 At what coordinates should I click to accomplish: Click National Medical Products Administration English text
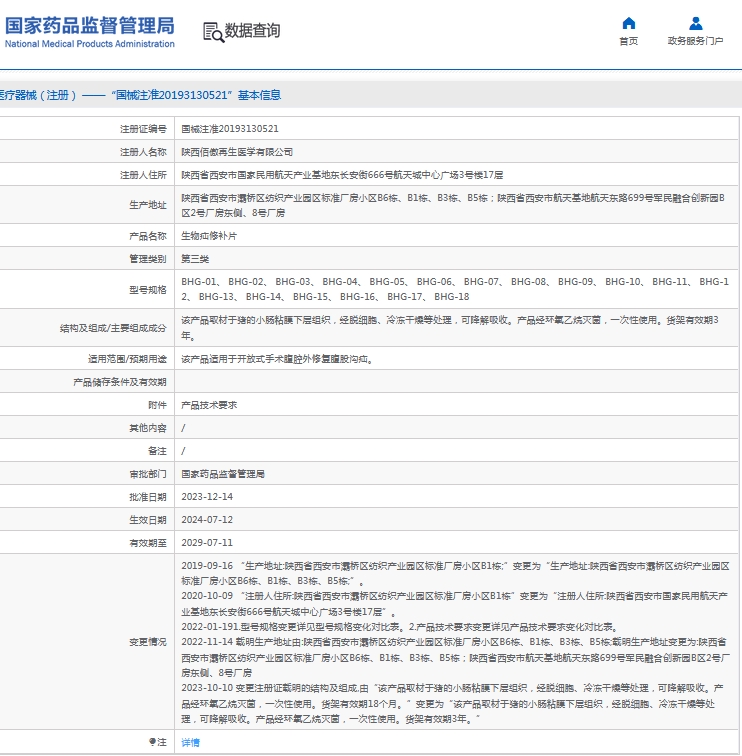coord(90,44)
